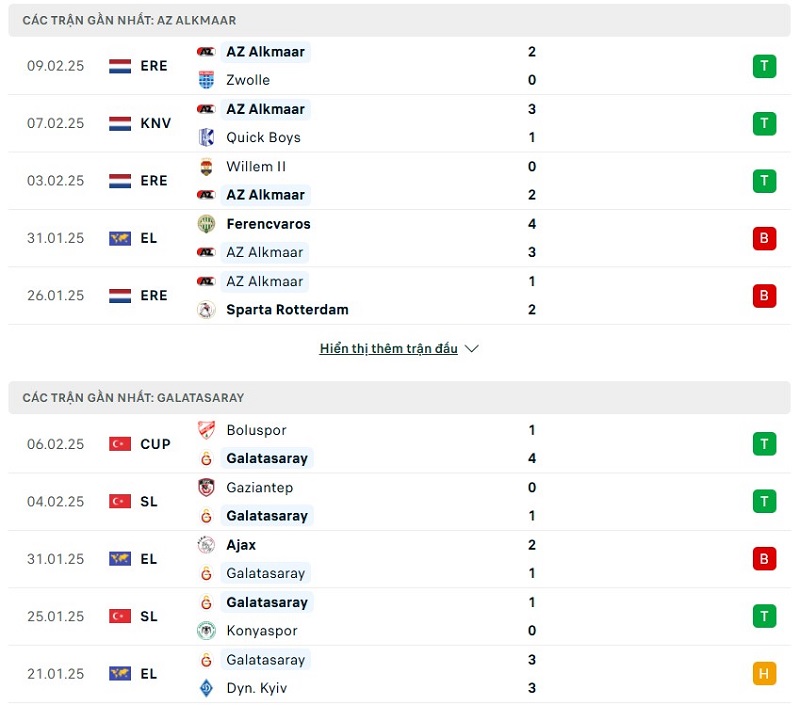Screen dimensions: 800x705
Task: Expand more matches with the chevron arrow
Action: [x=472, y=349]
